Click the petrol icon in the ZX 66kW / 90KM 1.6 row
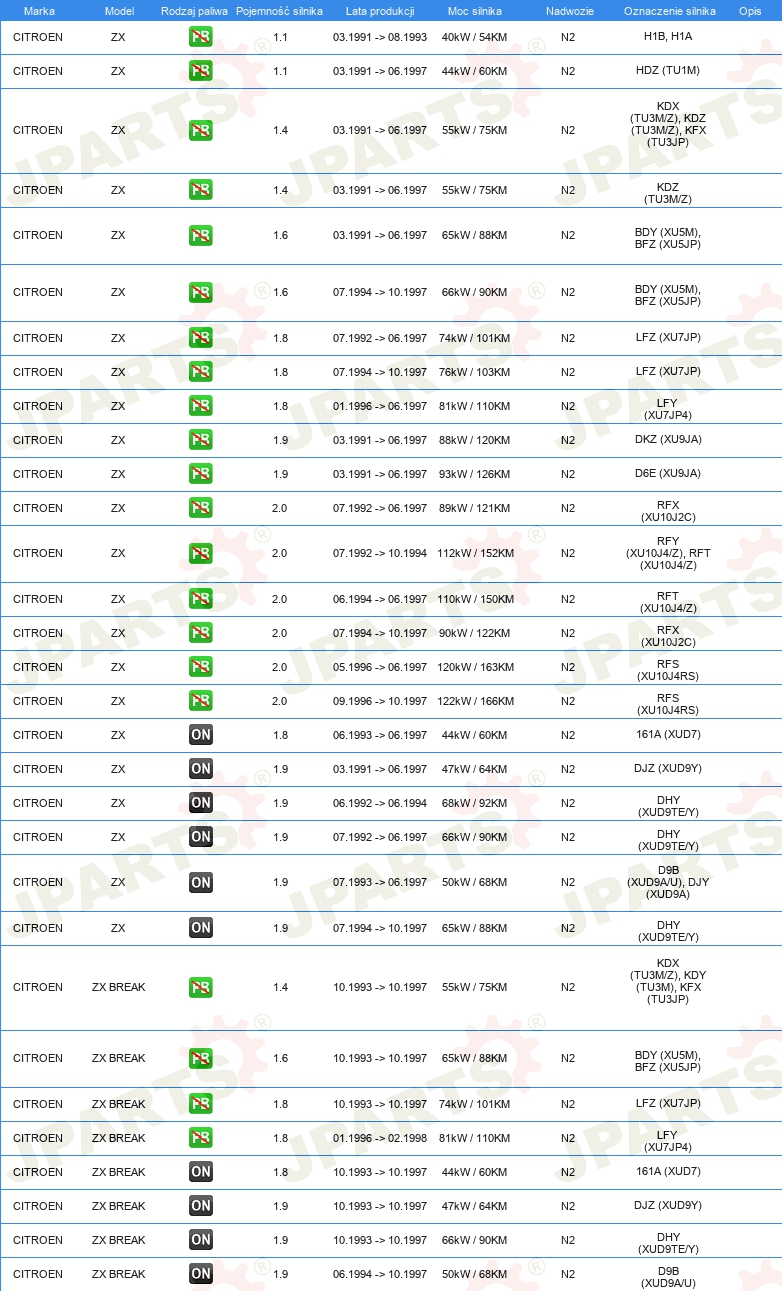The image size is (782, 1291). 201,292
